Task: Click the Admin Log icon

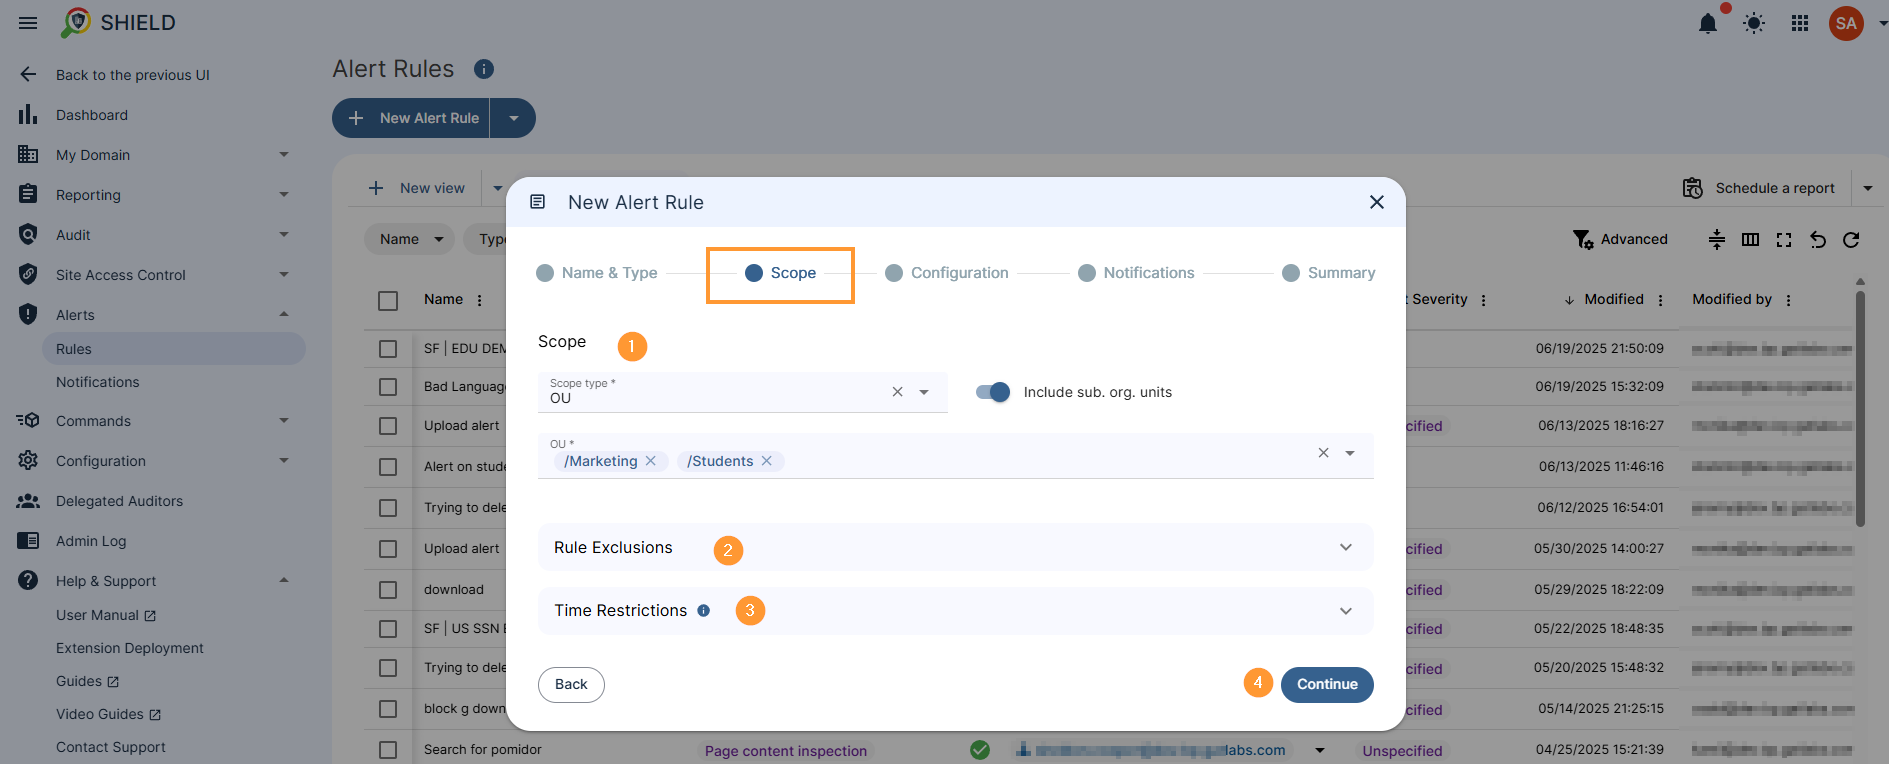Action: 28,541
